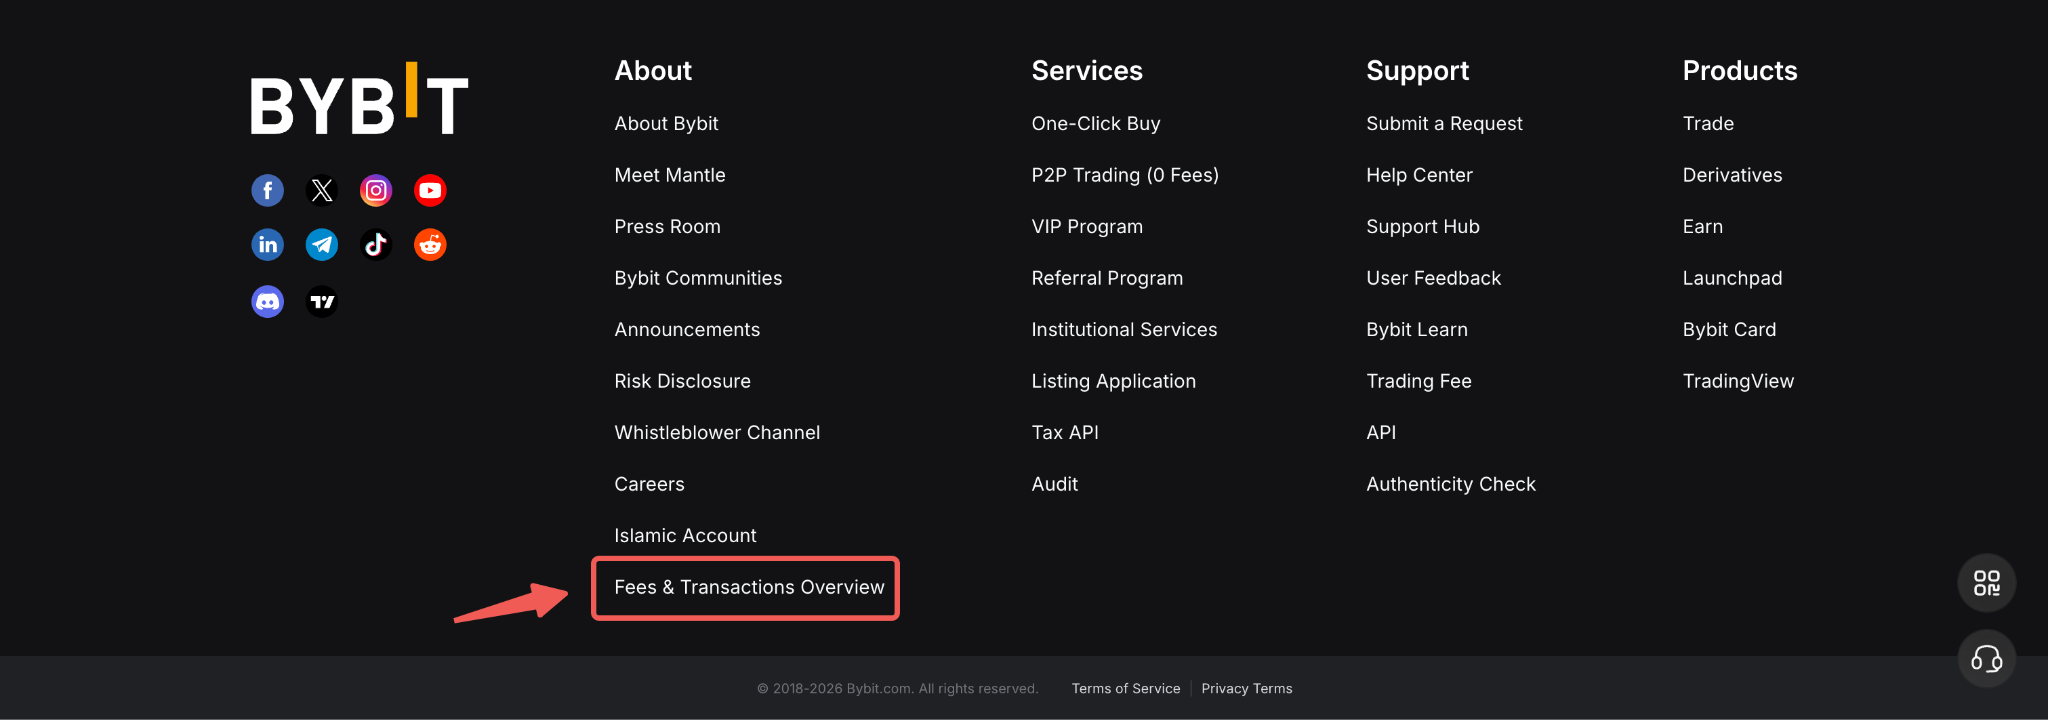2048x720 pixels.
Task: Open Derivatives under Products
Action: (1732, 175)
